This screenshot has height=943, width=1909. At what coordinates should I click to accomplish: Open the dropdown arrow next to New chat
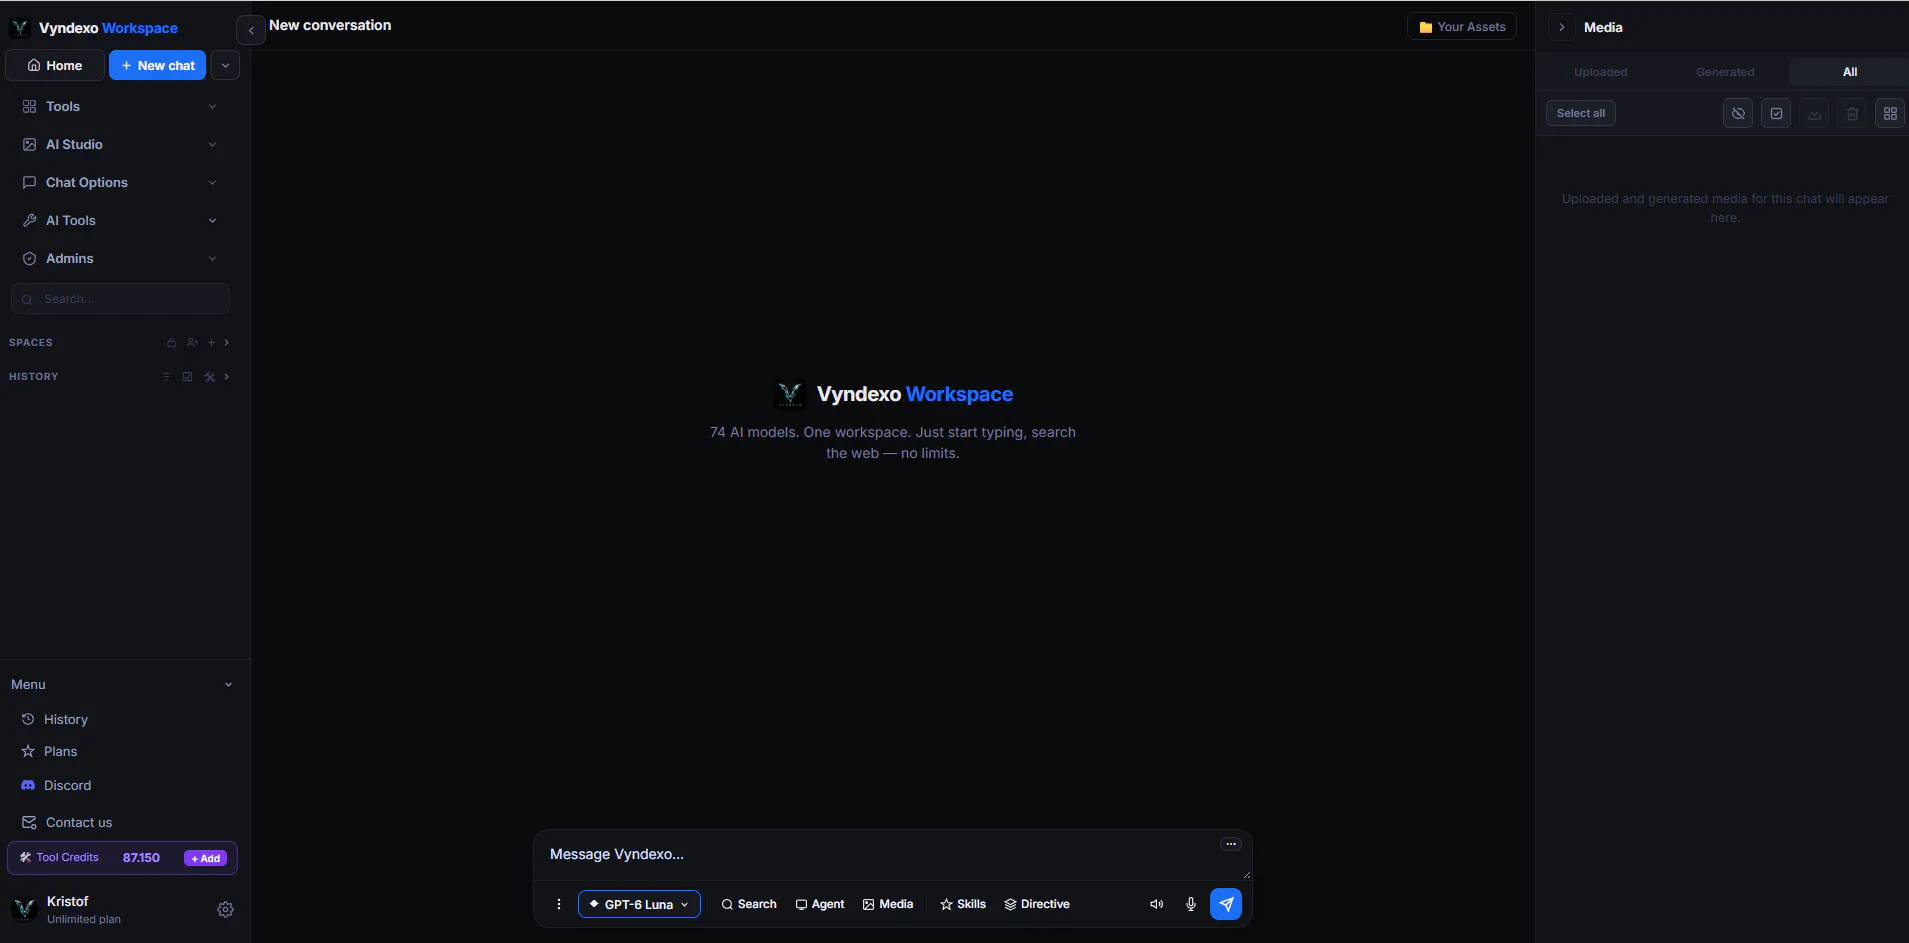[225, 65]
